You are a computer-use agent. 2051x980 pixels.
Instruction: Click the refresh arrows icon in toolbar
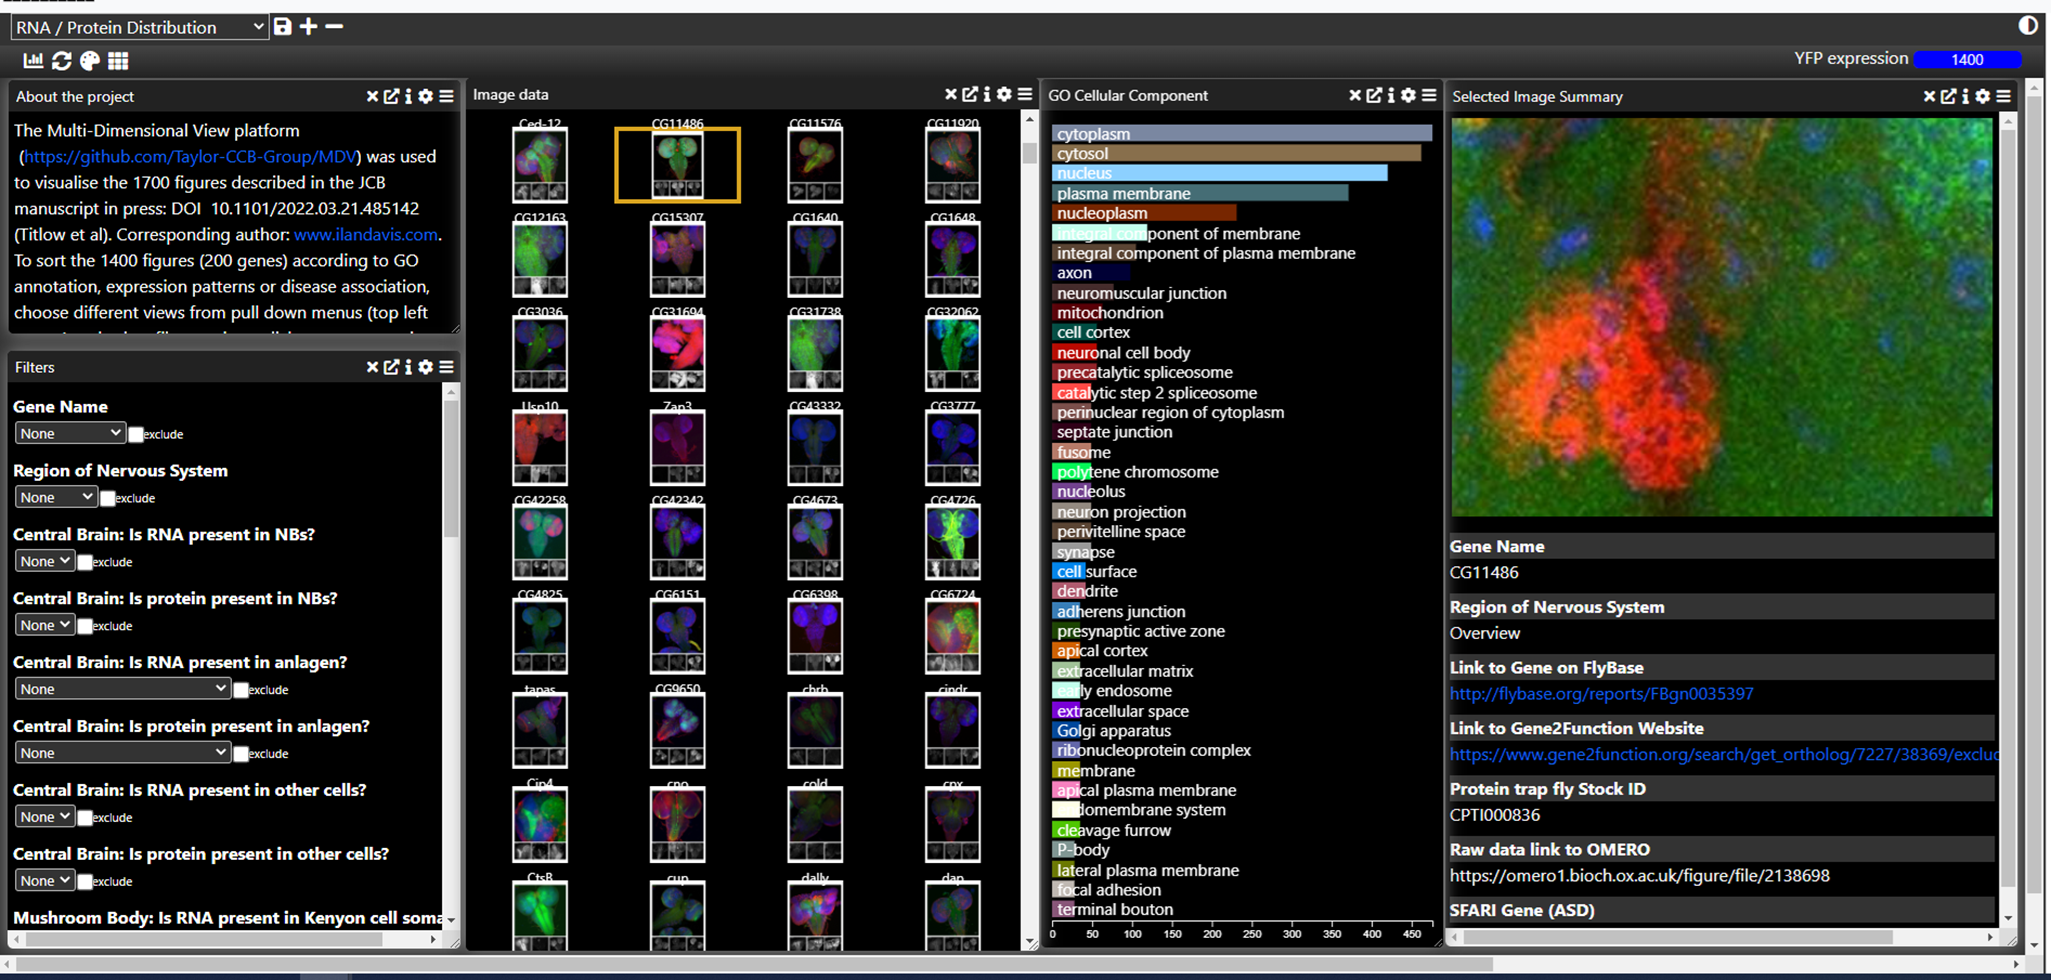(x=62, y=61)
